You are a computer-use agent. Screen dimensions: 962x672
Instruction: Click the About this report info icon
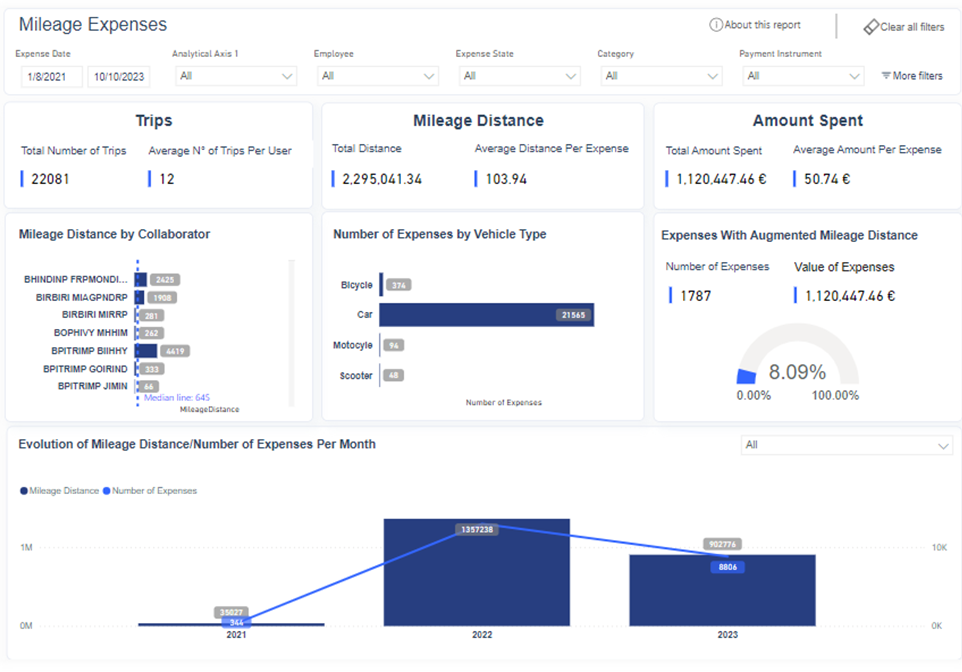click(716, 25)
